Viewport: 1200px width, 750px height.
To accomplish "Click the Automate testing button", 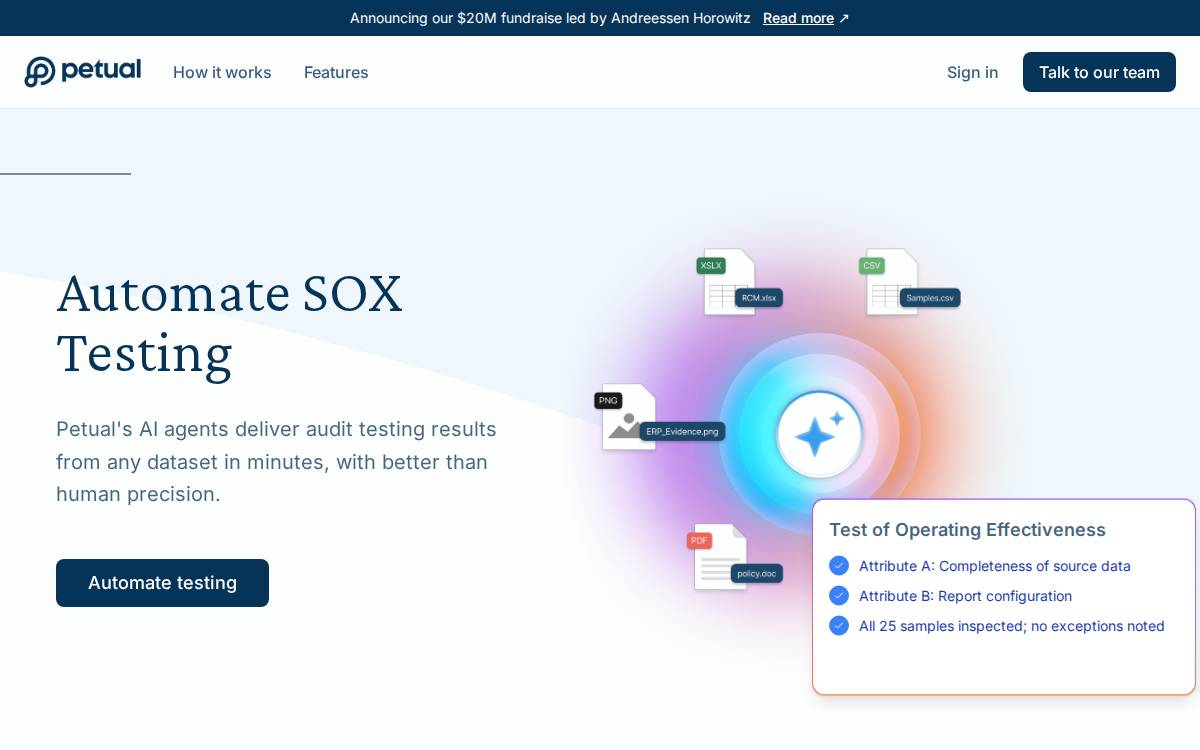I will (x=162, y=583).
